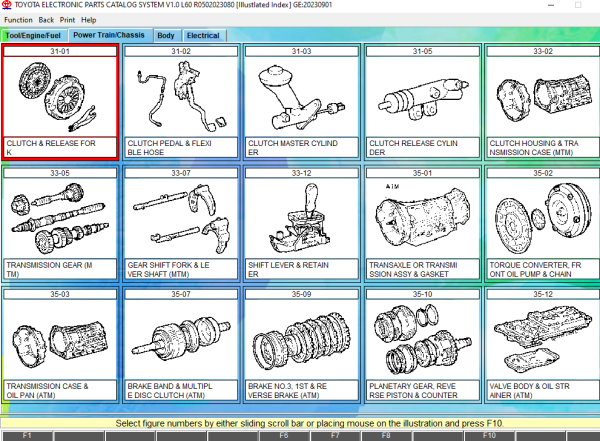Image resolution: width=600 pixels, height=441 pixels.
Task: Click the 'CLUTCH RELEASE CYLINDER' caption
Action: coord(422,147)
